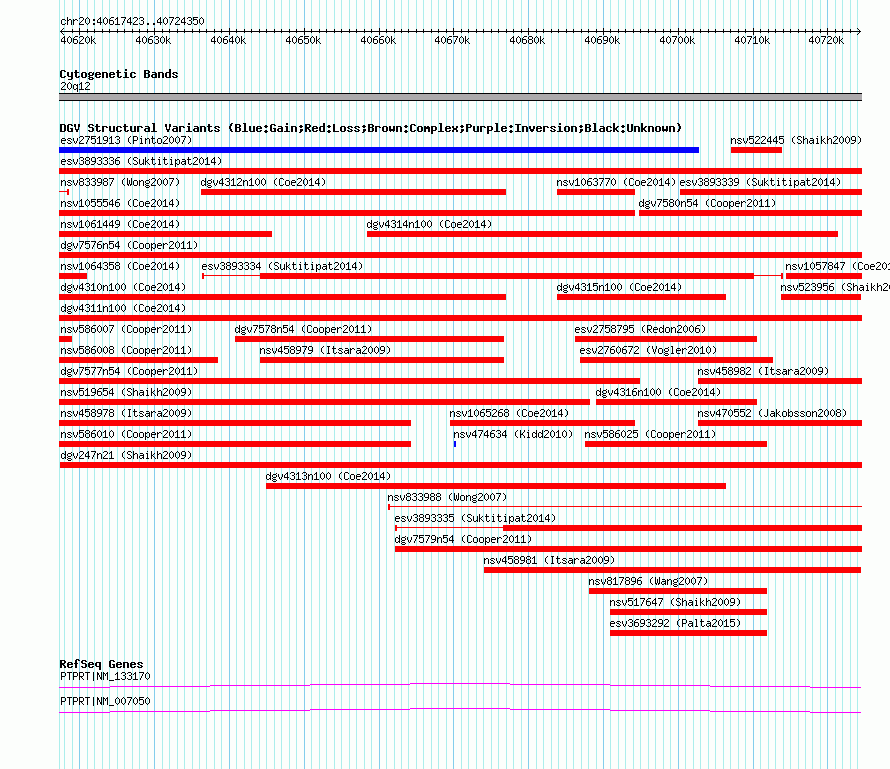890x769 pixels.
Task: Click dgv7577n54 (Cooper2011) label
Action: pyautogui.click(x=129, y=371)
